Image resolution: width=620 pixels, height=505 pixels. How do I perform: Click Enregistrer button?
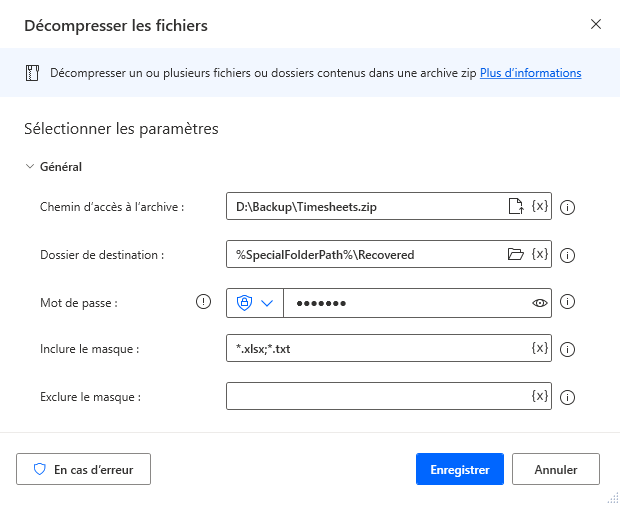[460, 469]
